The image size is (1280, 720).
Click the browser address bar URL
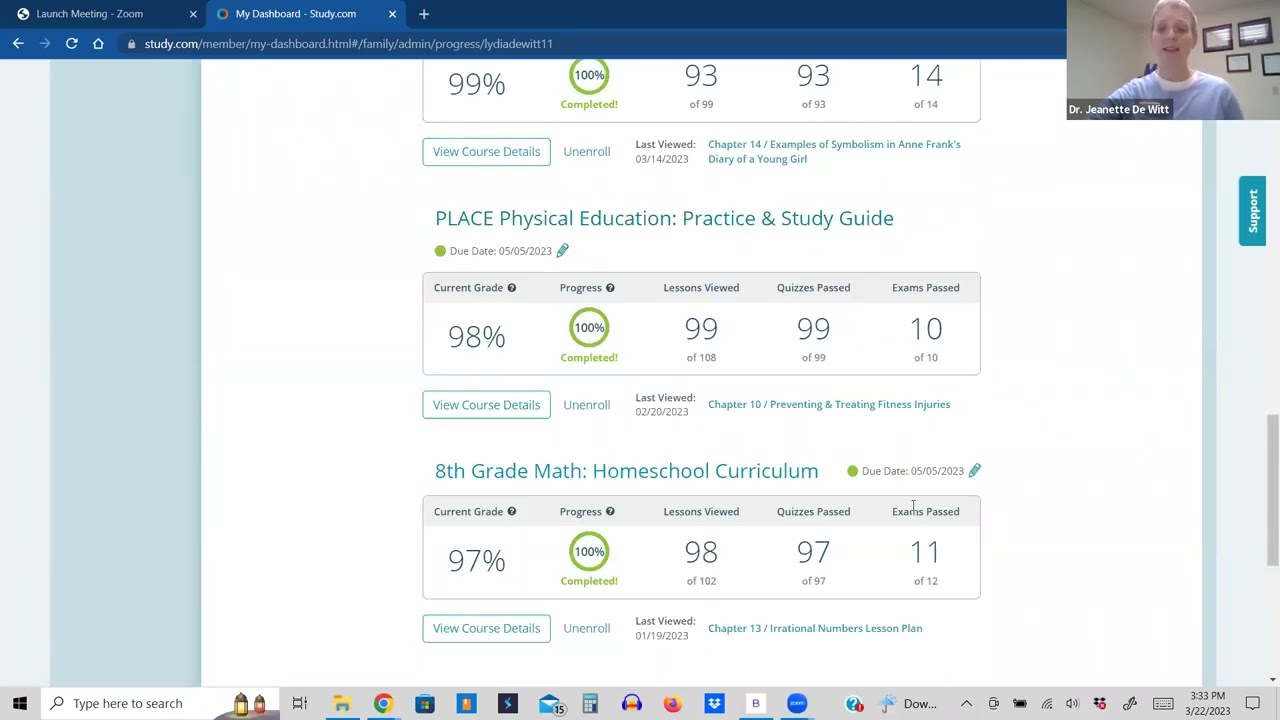click(x=348, y=44)
